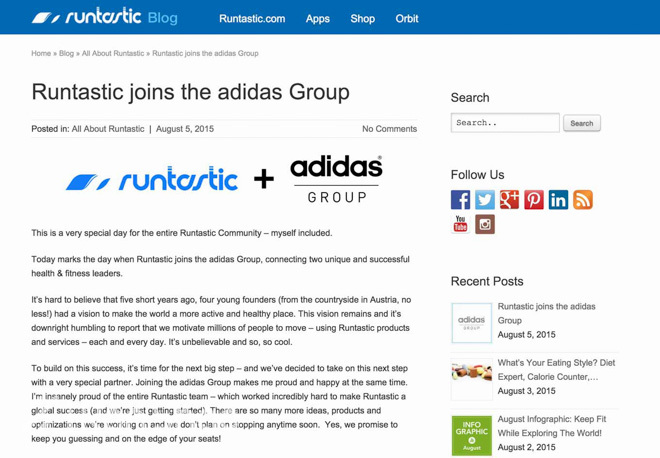Open the Google Plus follow icon
The width and height of the screenshot is (660, 458).
click(x=509, y=200)
